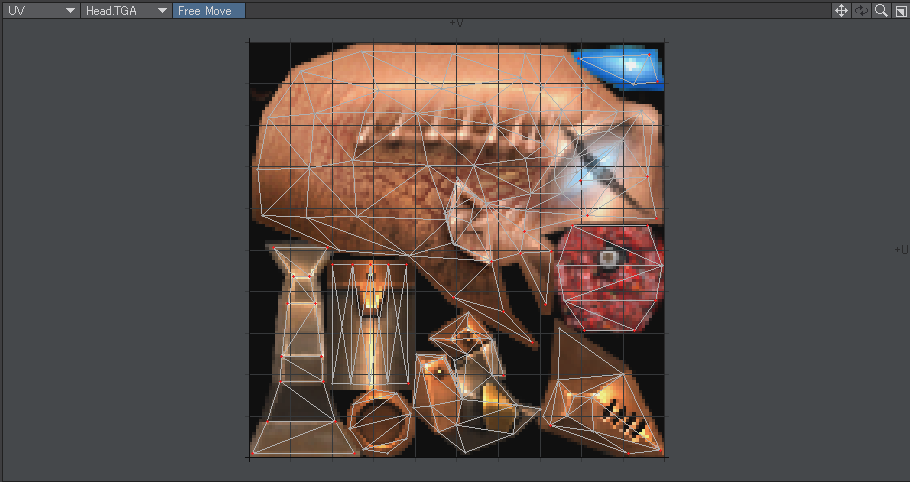
Task: Open the UV view type dropdown
Action: coord(41,10)
